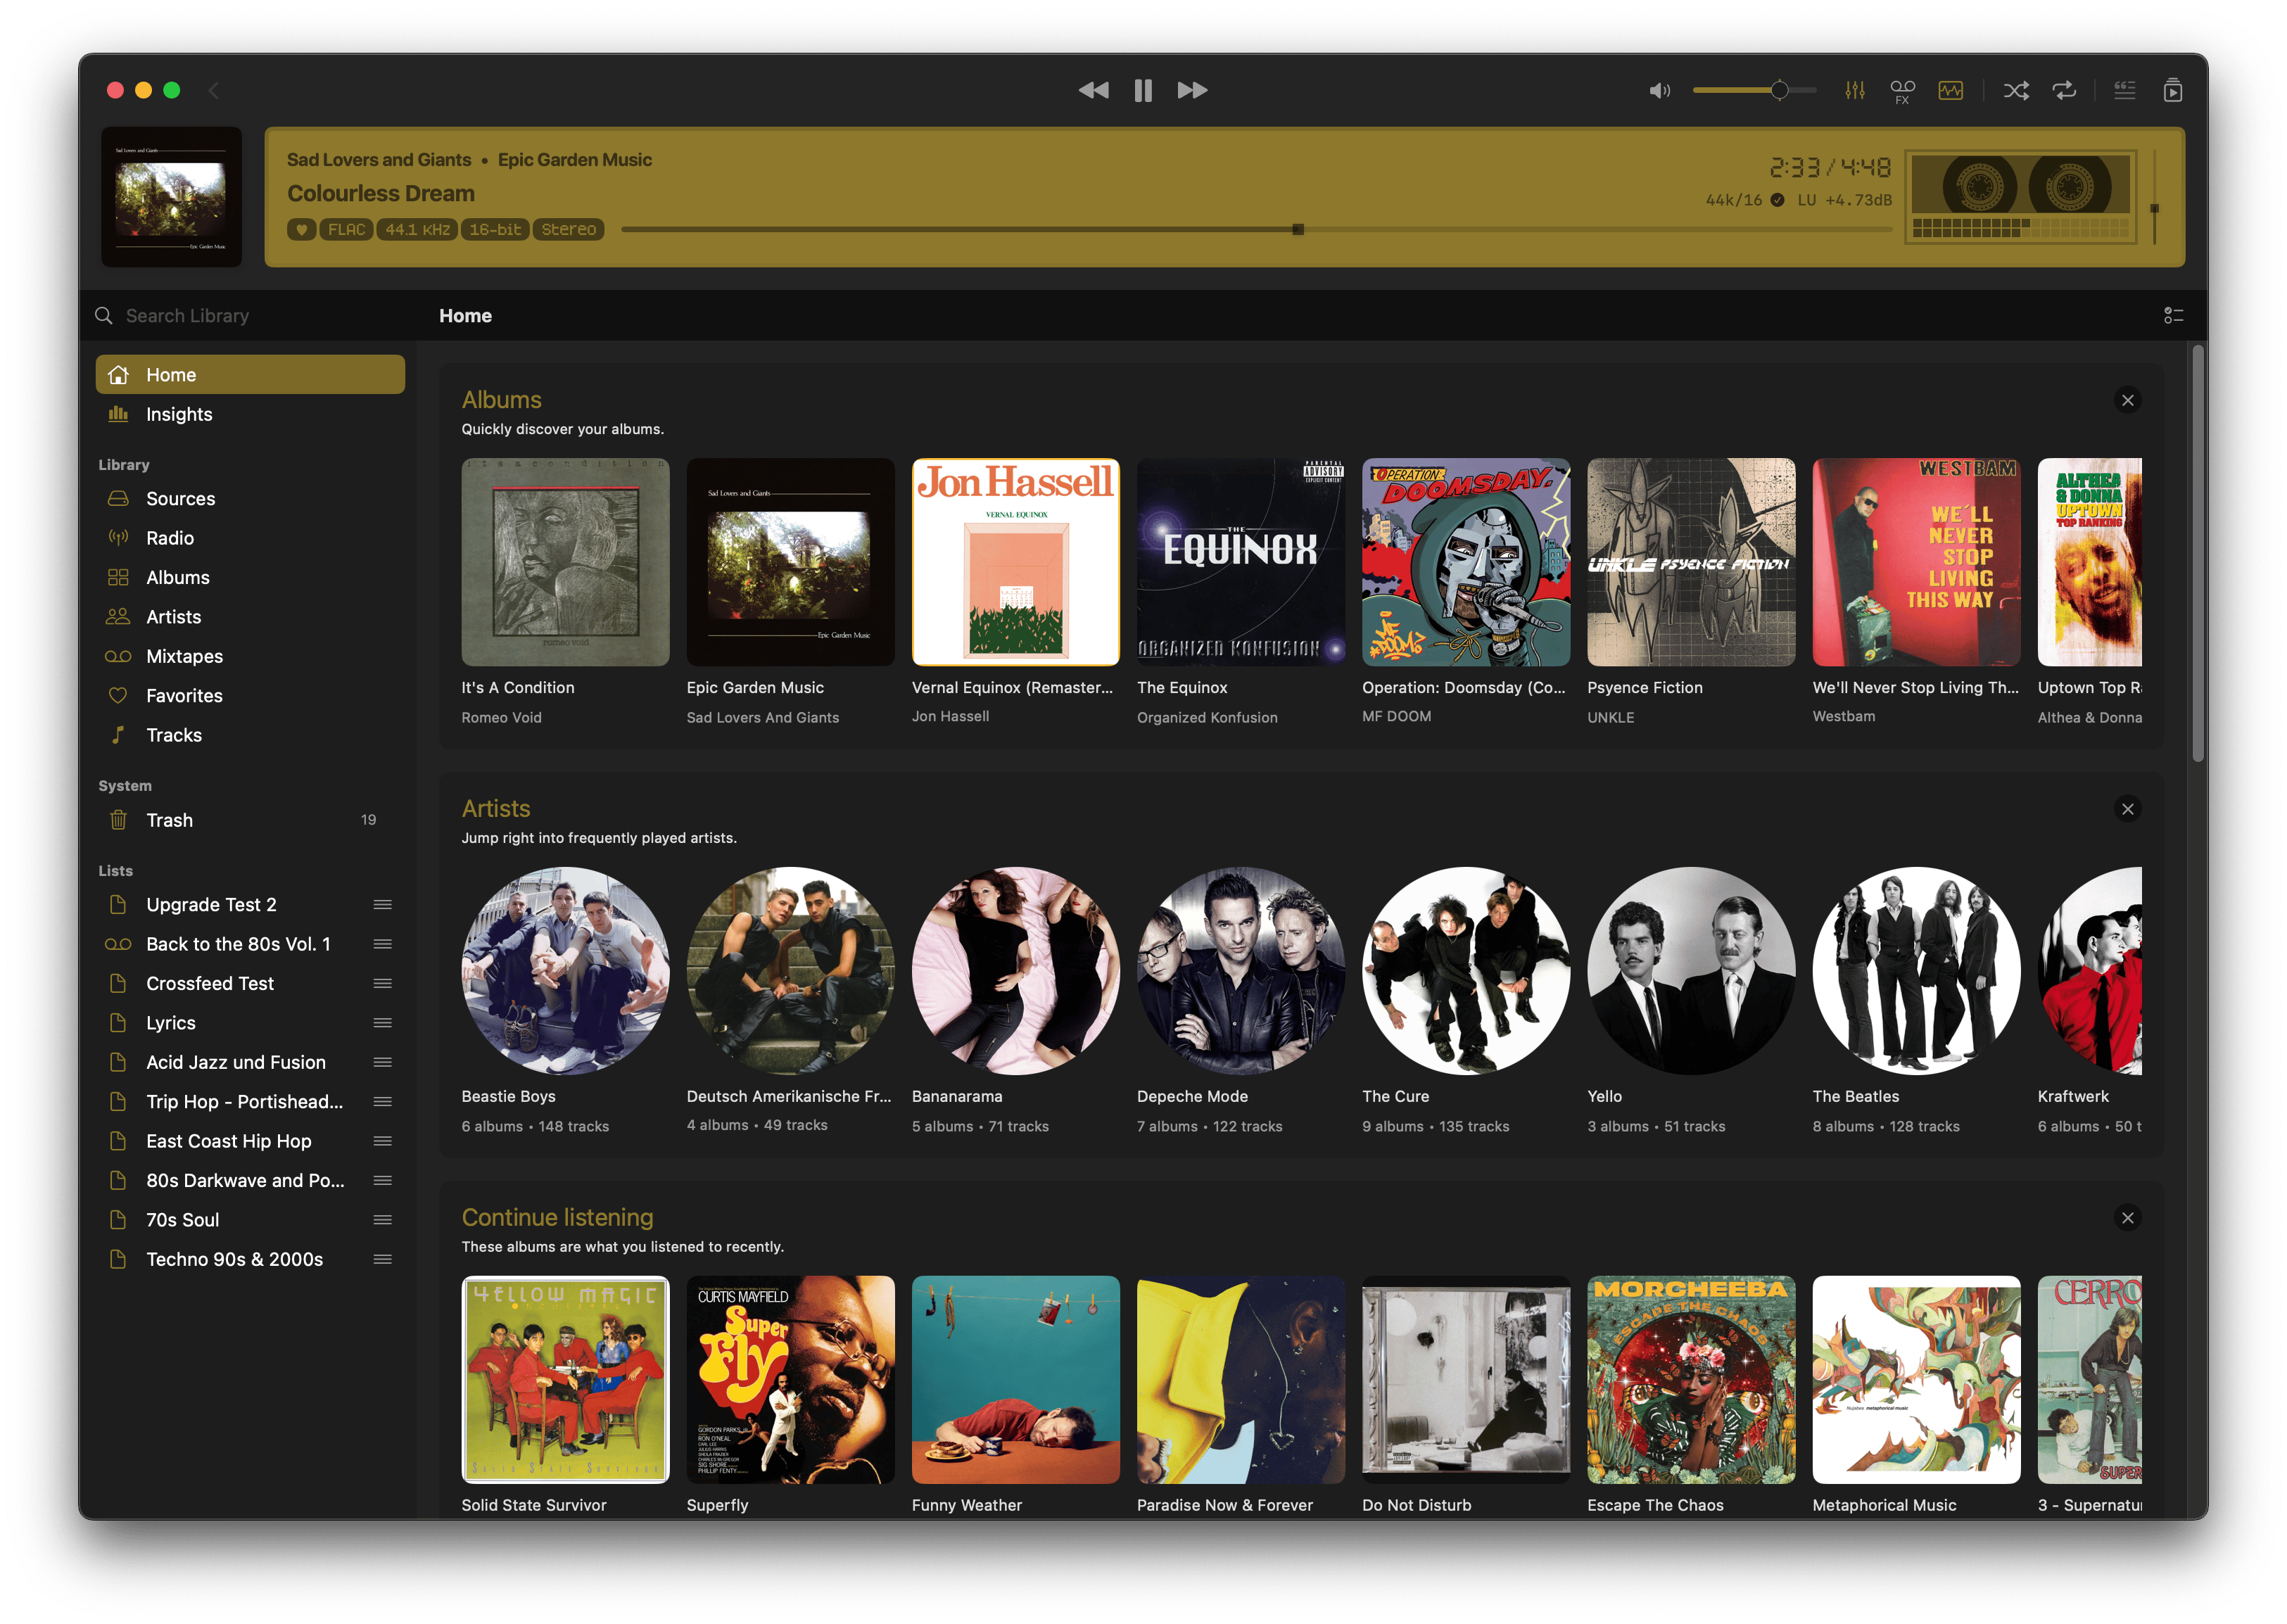This screenshot has width=2287, height=1624.
Task: Open the play queue icon
Action: coord(2173,91)
